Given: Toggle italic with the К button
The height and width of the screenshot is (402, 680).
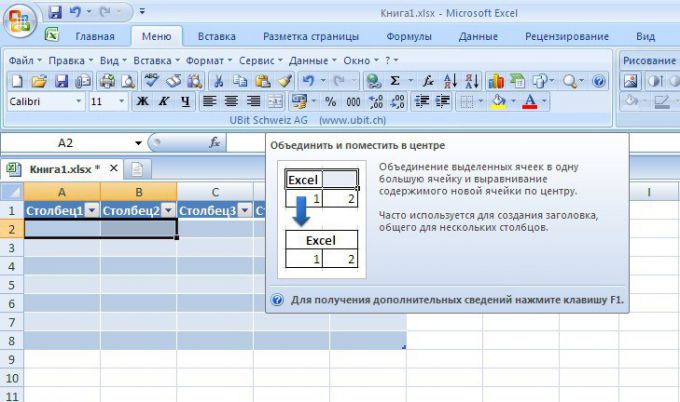Looking at the screenshot, I should tap(164, 102).
